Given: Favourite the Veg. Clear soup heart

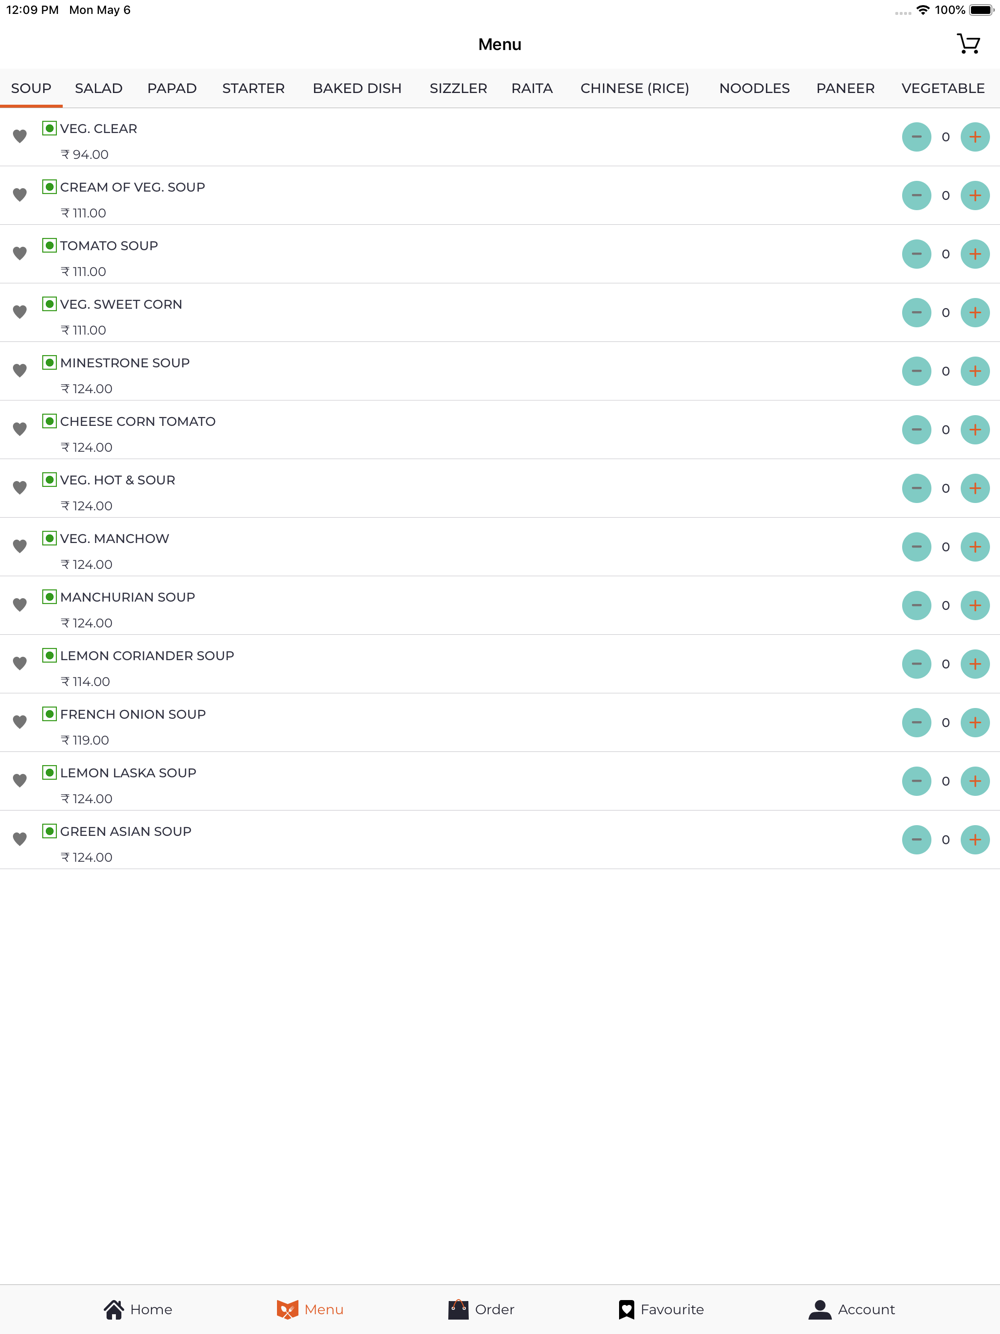Looking at the screenshot, I should pyautogui.click(x=20, y=136).
